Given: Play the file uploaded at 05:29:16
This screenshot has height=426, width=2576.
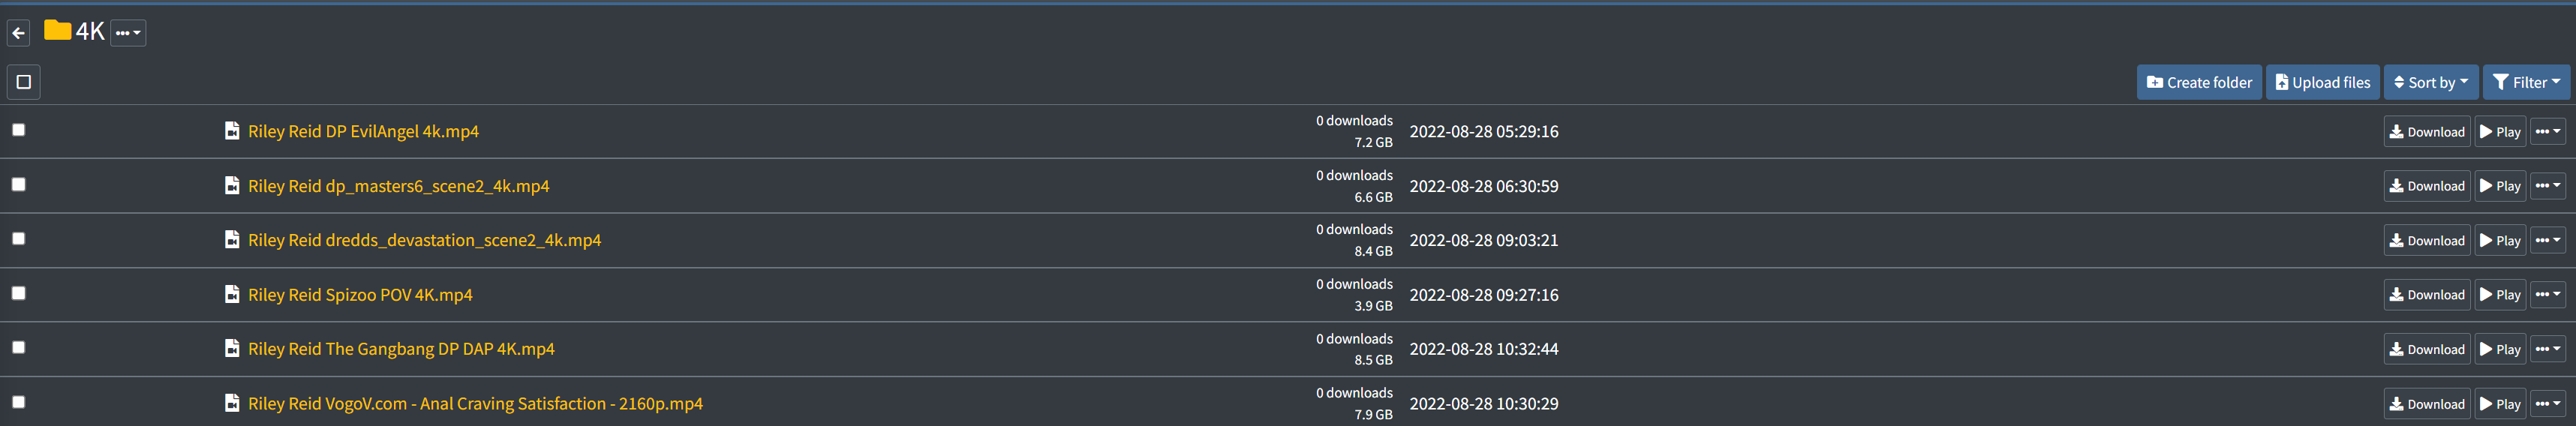Looking at the screenshot, I should click(x=2500, y=132).
